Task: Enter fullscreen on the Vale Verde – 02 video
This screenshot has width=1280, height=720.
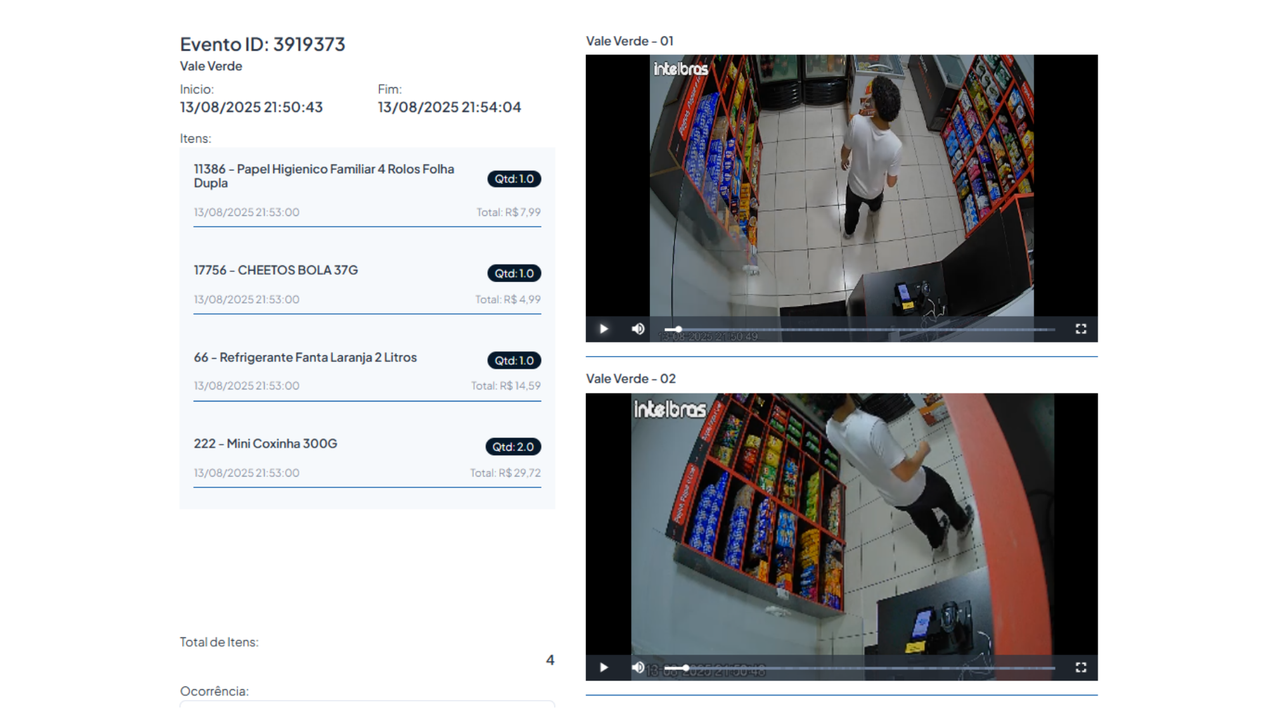Action: coord(1080,667)
